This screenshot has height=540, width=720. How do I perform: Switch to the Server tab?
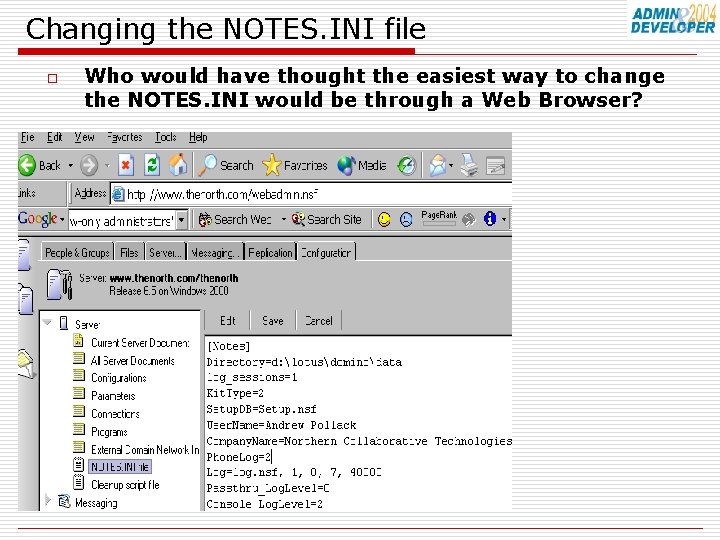coord(165,253)
